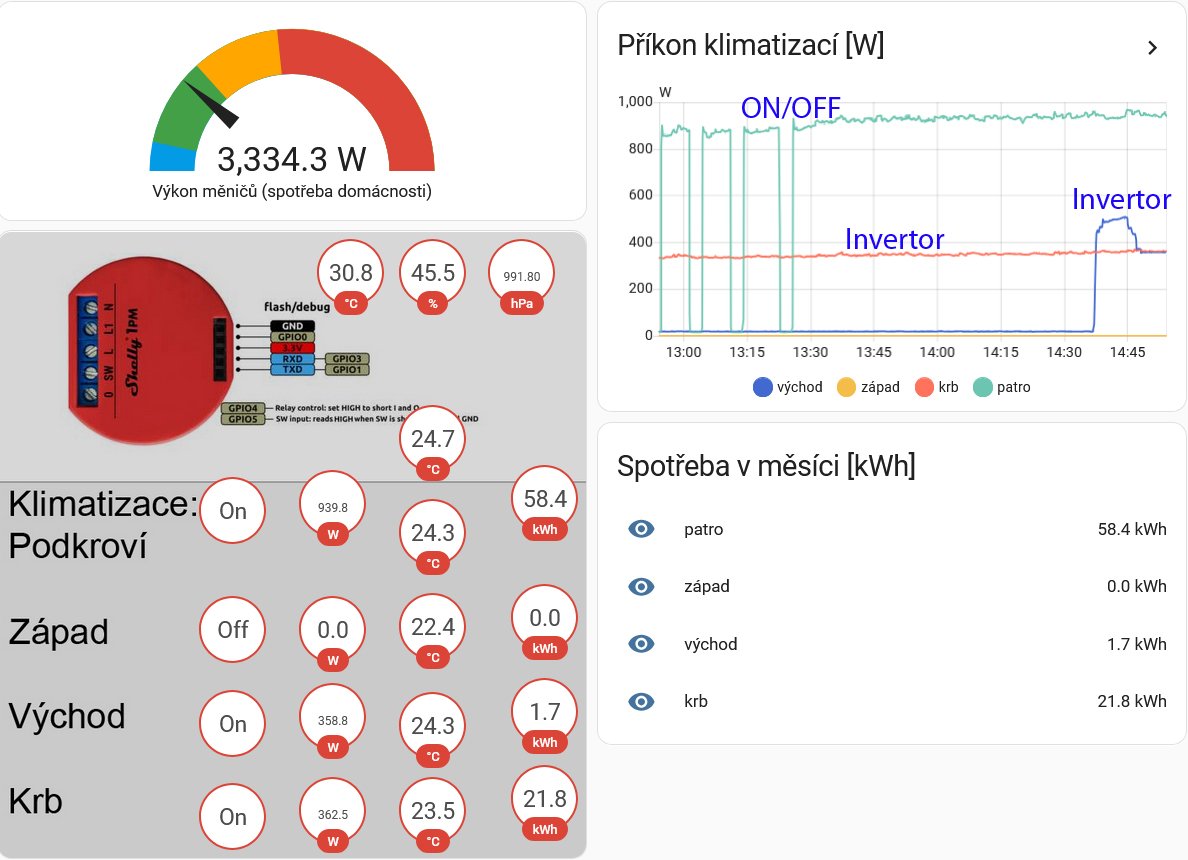Click the patro row label in Spotřeba list
This screenshot has width=1188, height=860.
point(703,529)
